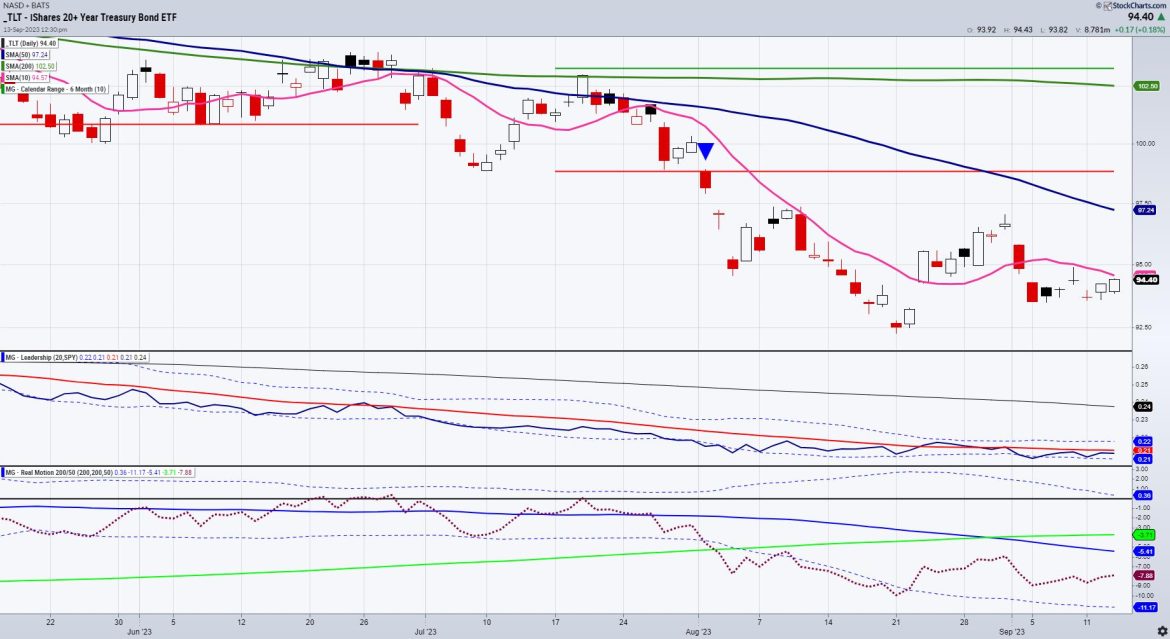Click the blue 94.40 price tag on right axis

pyautogui.click(x=1146, y=280)
